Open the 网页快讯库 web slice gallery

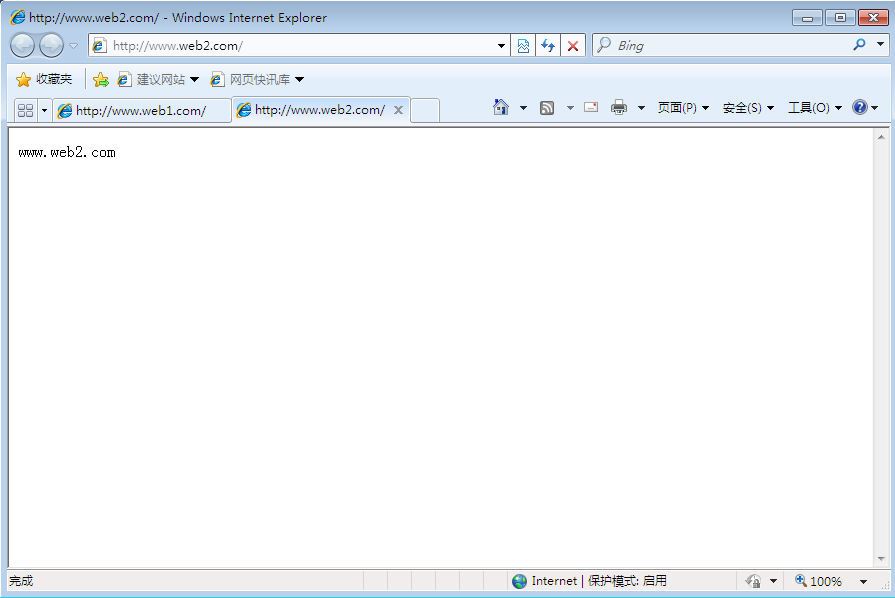point(257,79)
